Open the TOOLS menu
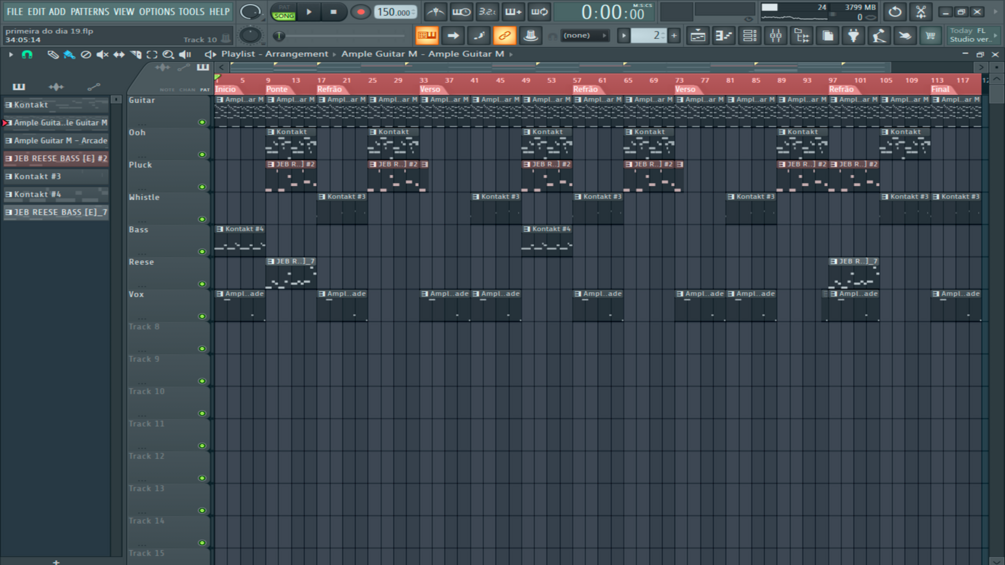This screenshot has height=565, width=1005. (x=191, y=12)
